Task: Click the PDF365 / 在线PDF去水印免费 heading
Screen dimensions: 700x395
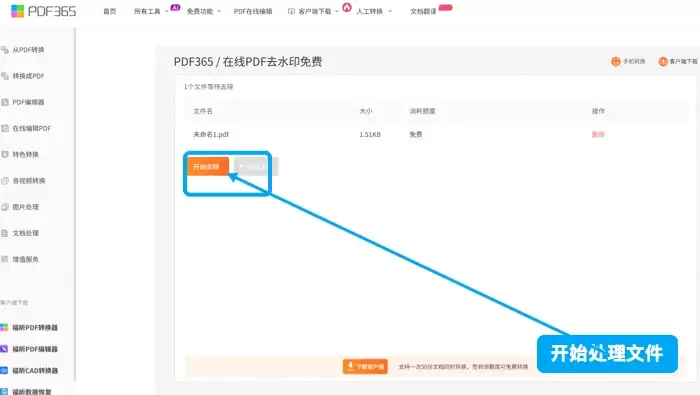Action: [248, 62]
